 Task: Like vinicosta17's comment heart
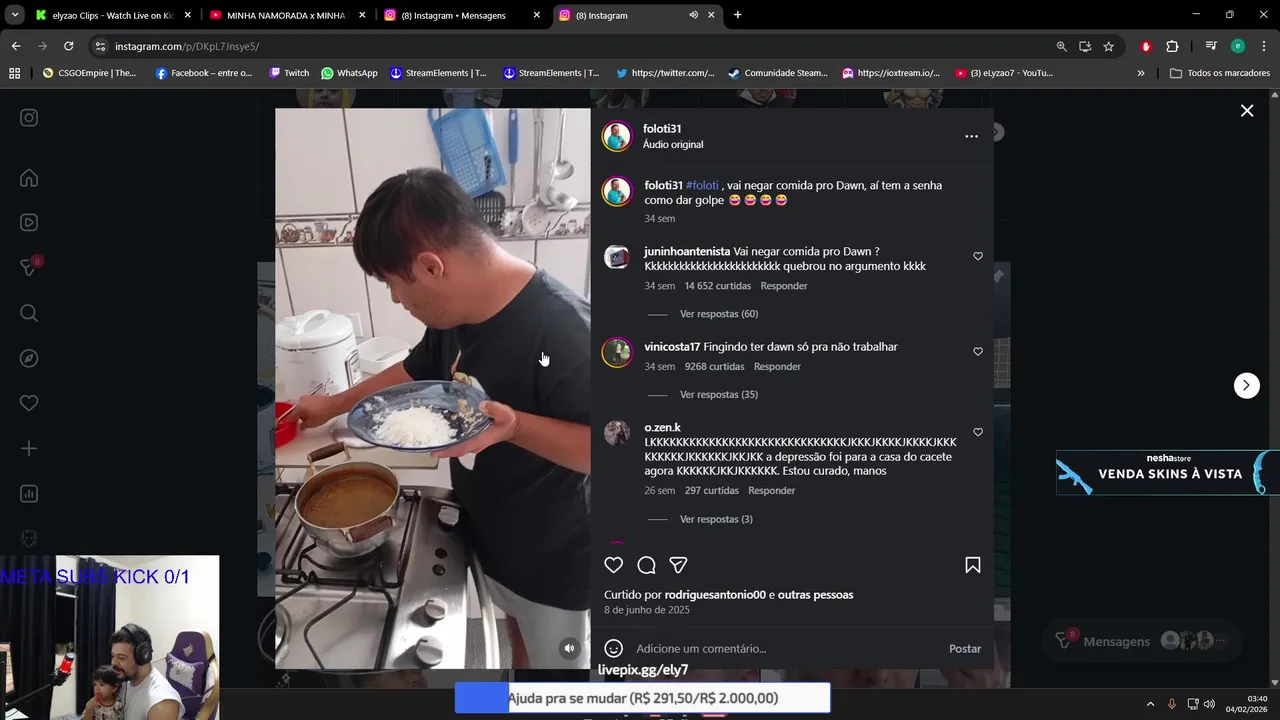click(978, 351)
